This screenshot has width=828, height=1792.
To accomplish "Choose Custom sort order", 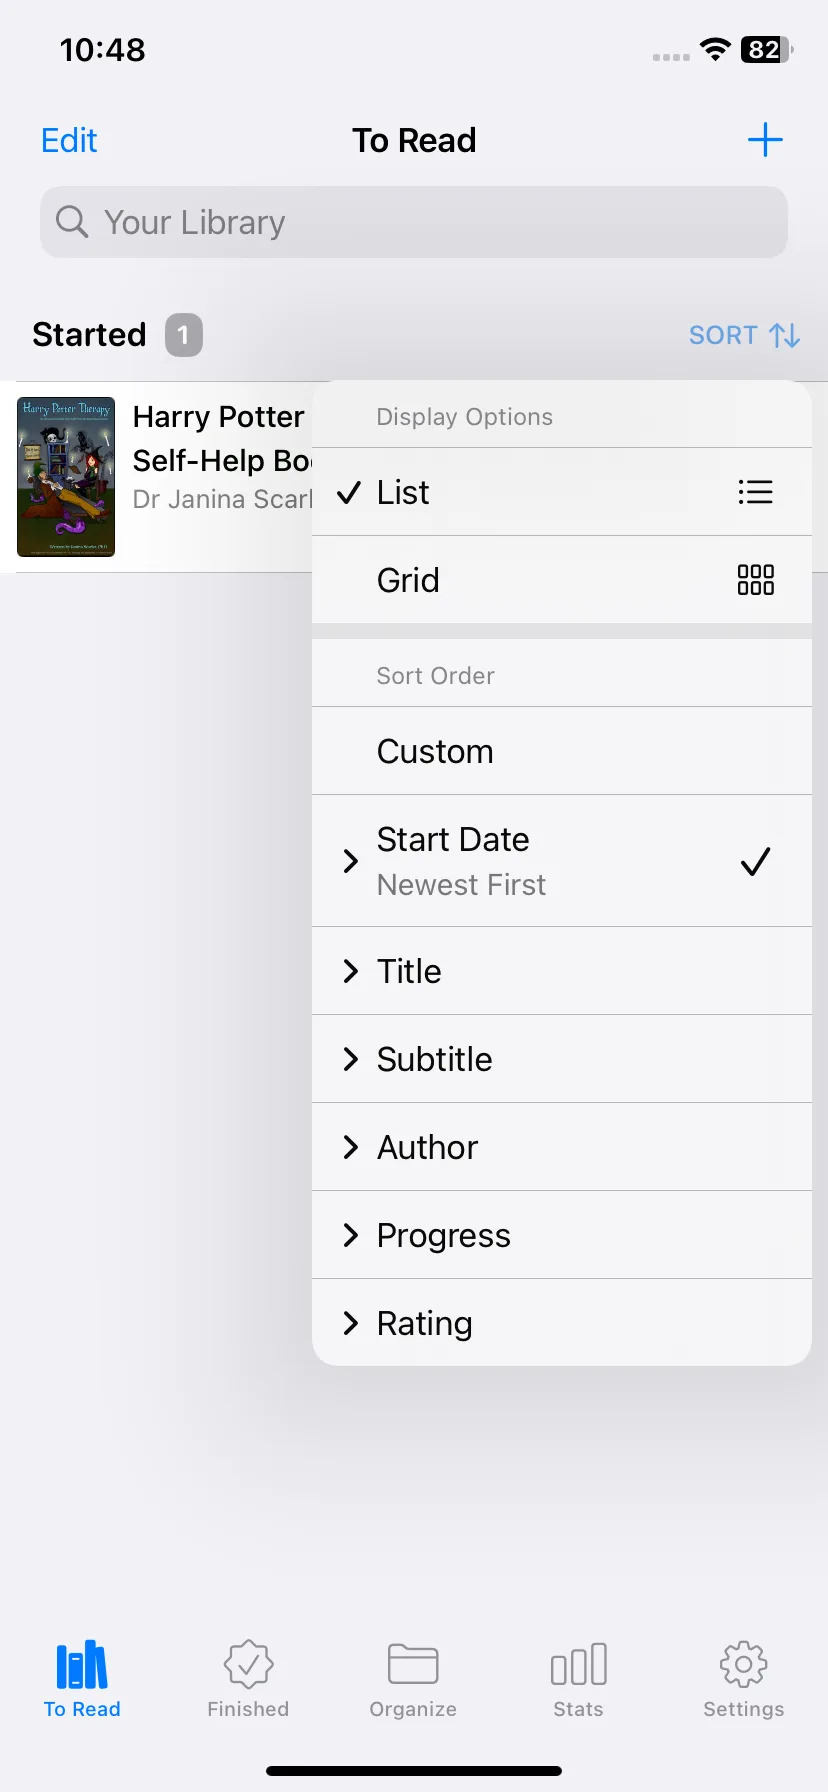I will (562, 751).
